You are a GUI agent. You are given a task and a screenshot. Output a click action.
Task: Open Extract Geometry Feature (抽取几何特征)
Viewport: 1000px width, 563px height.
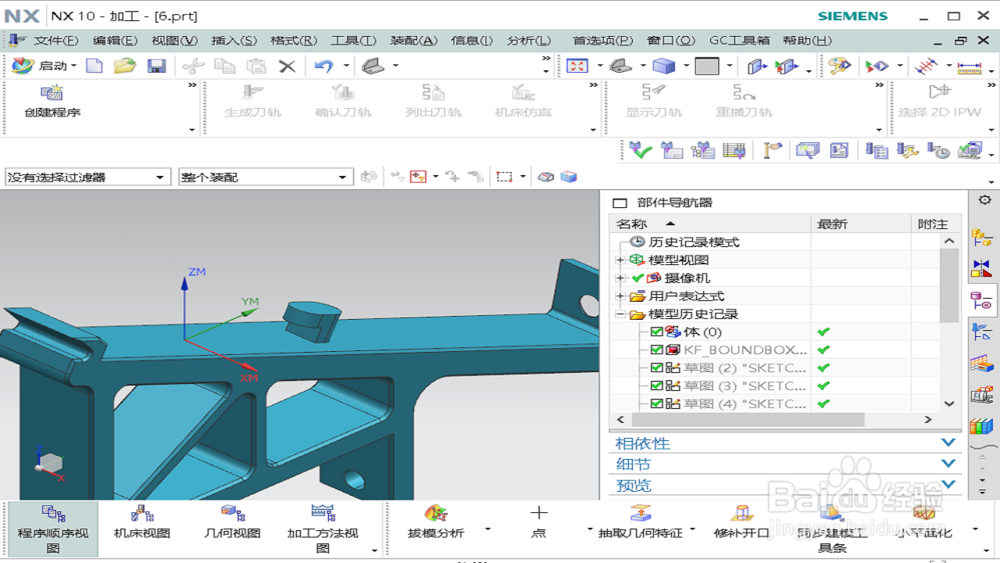[640, 522]
